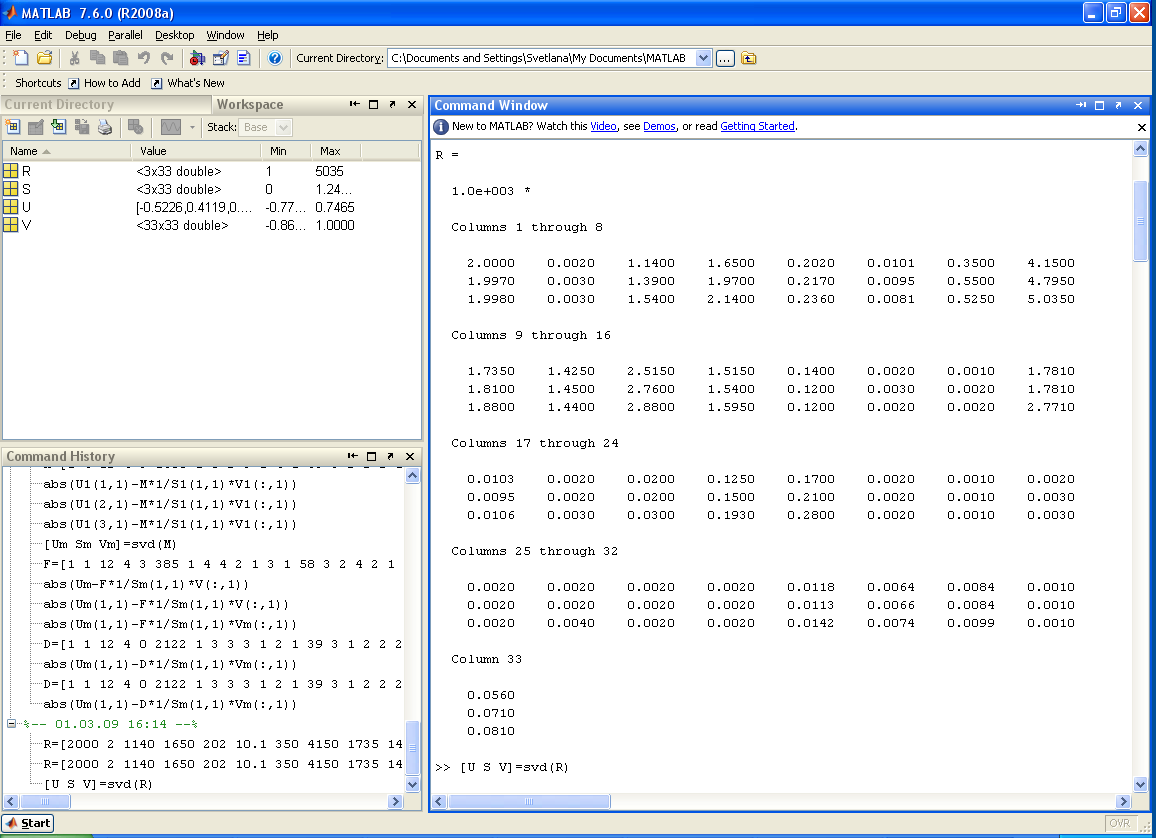Viewport: 1156px width, 838px height.
Task: Open the Current Directory path dropdown
Action: [703, 58]
